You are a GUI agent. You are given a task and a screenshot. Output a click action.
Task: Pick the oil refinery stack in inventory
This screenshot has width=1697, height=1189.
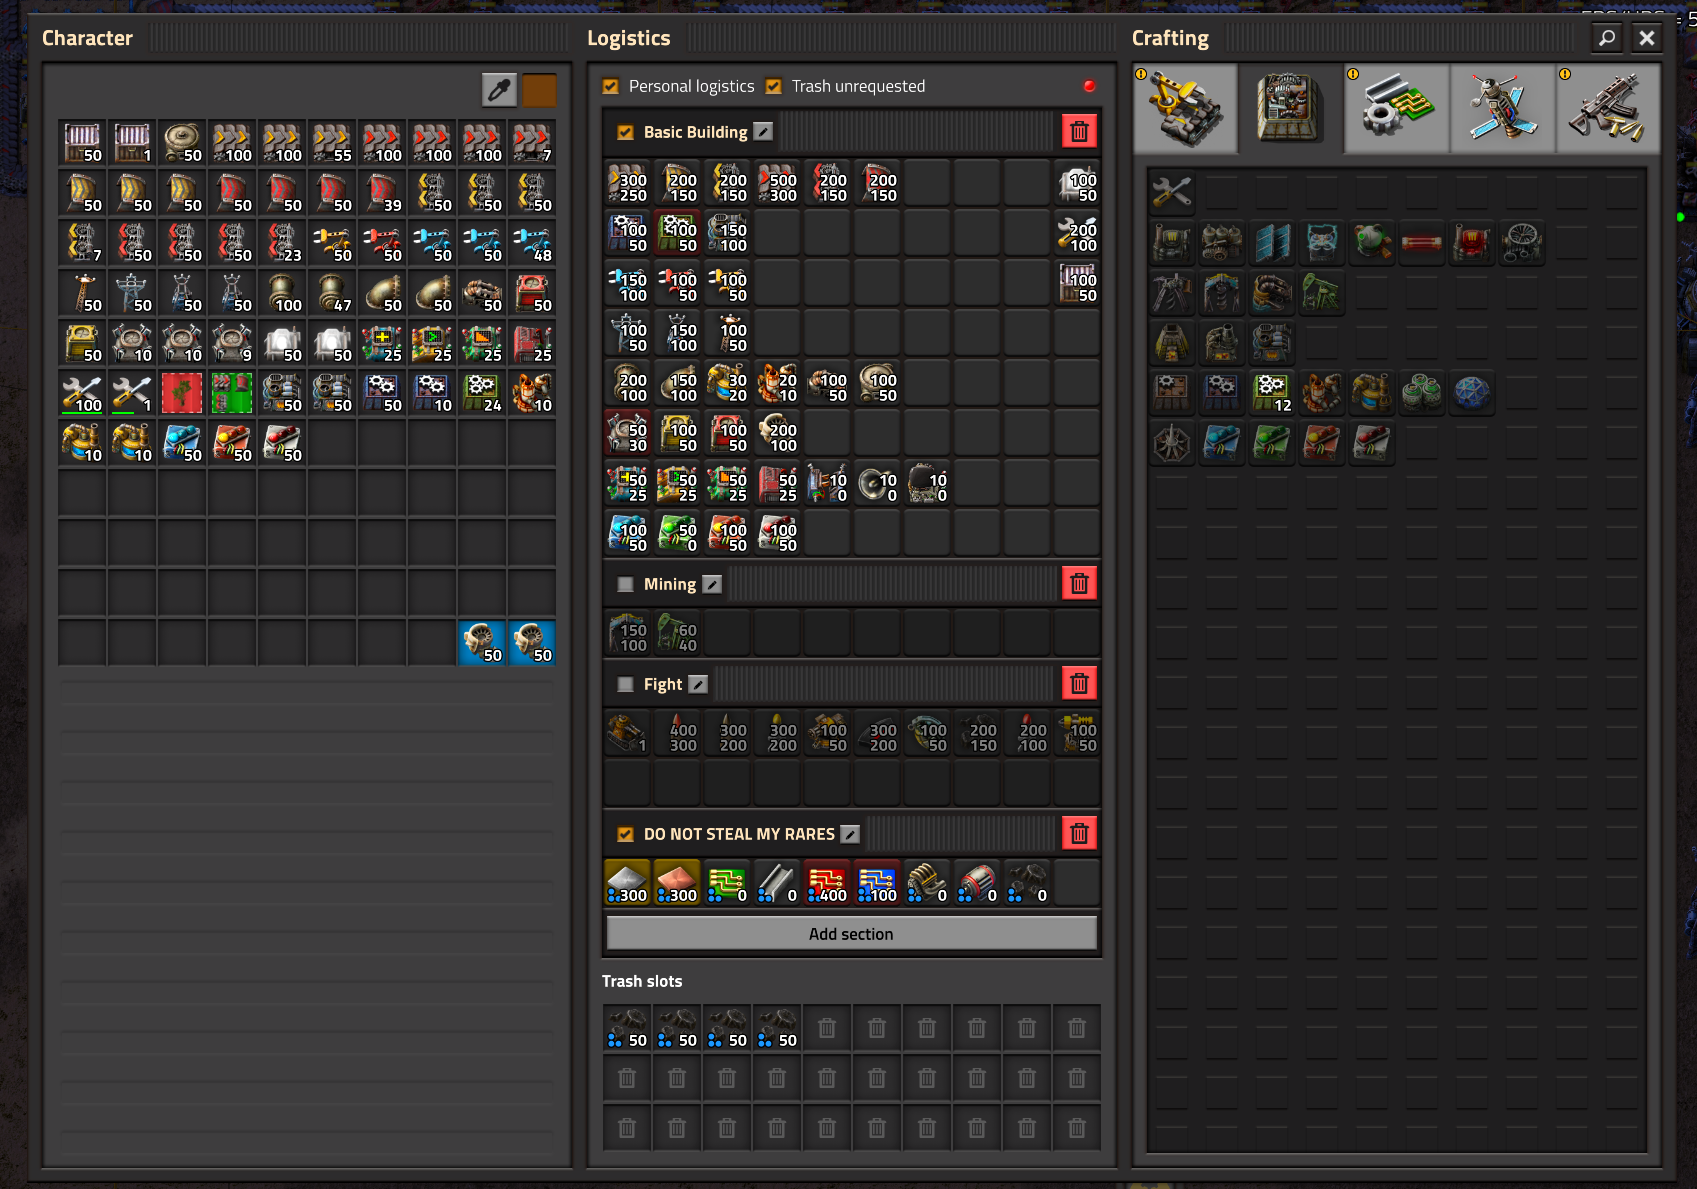pos(532,393)
